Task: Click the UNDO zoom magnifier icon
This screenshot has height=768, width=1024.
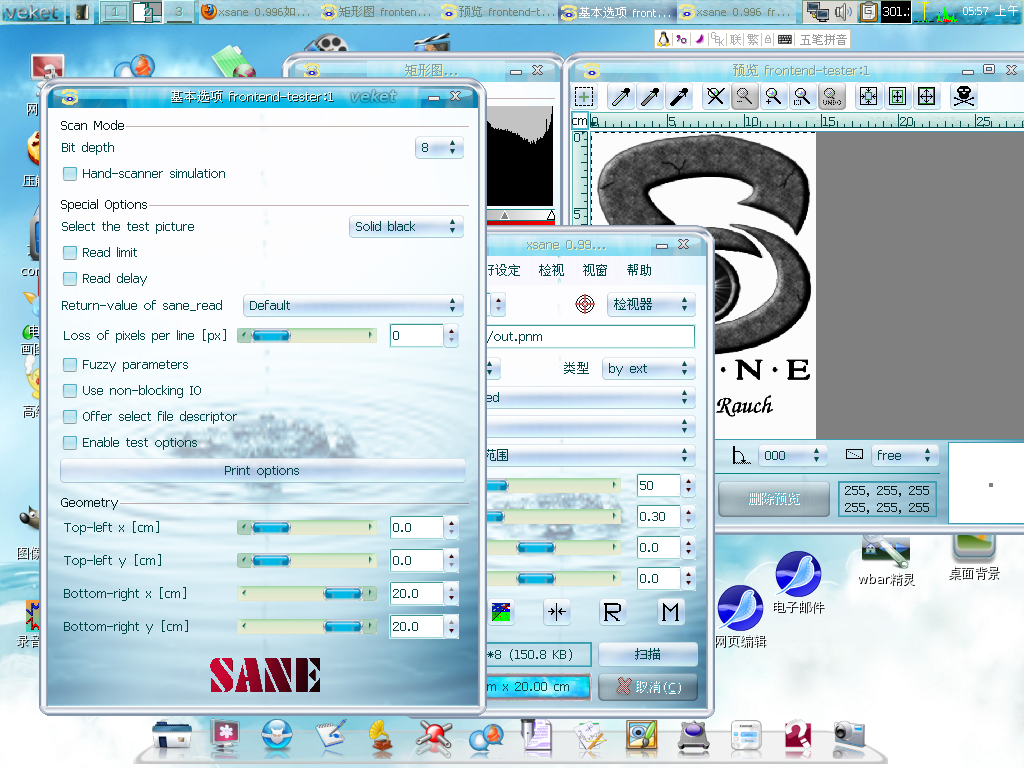Action: [x=831, y=97]
